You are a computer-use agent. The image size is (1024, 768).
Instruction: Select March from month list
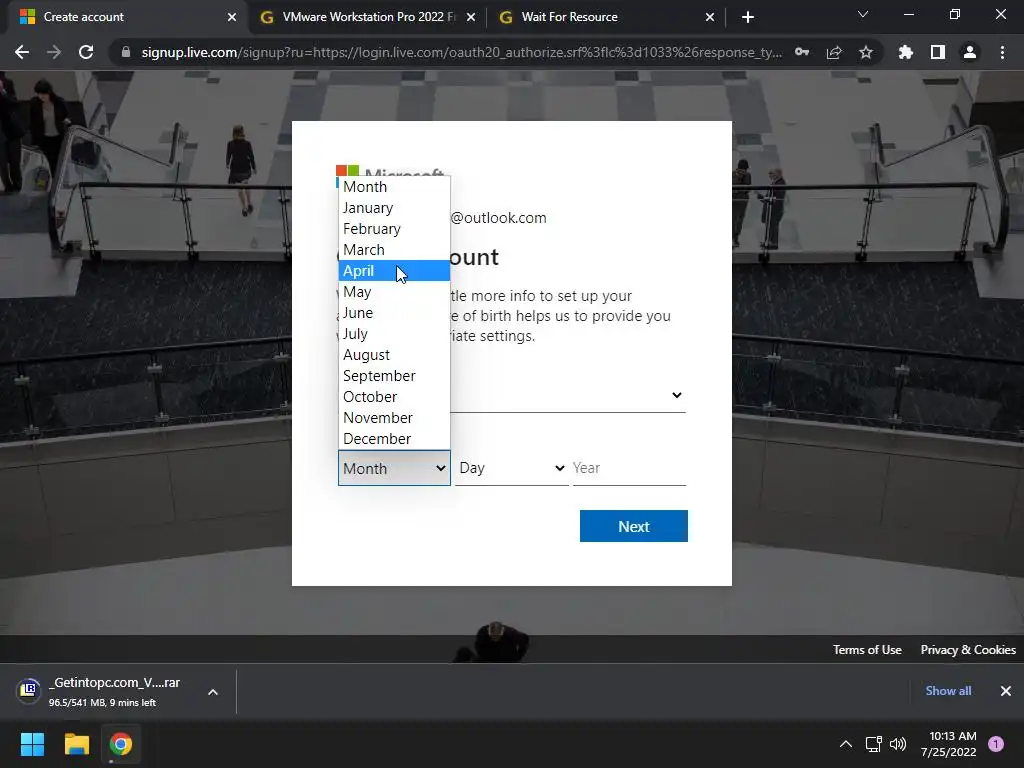[x=394, y=249]
